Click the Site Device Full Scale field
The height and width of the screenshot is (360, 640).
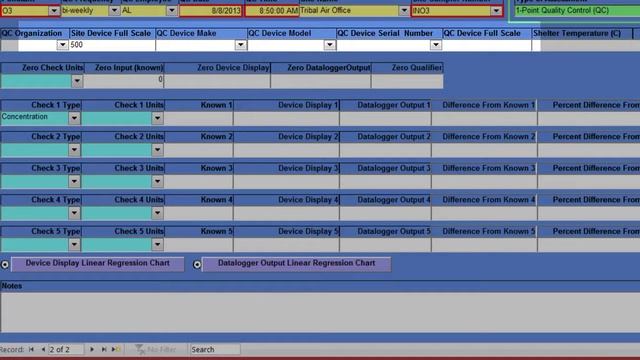click(x=112, y=45)
